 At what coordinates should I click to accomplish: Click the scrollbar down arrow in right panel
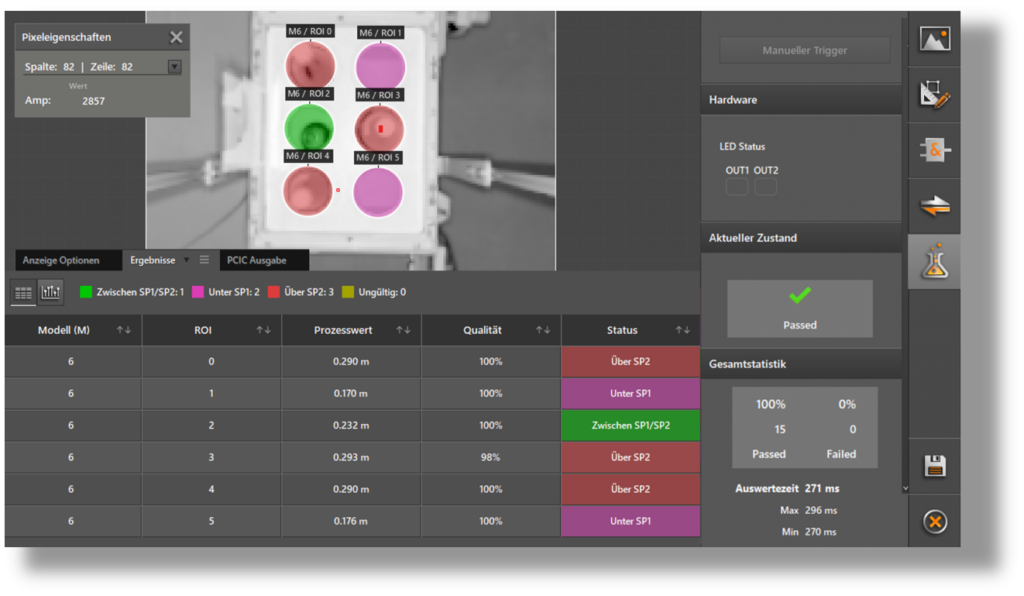coord(905,488)
